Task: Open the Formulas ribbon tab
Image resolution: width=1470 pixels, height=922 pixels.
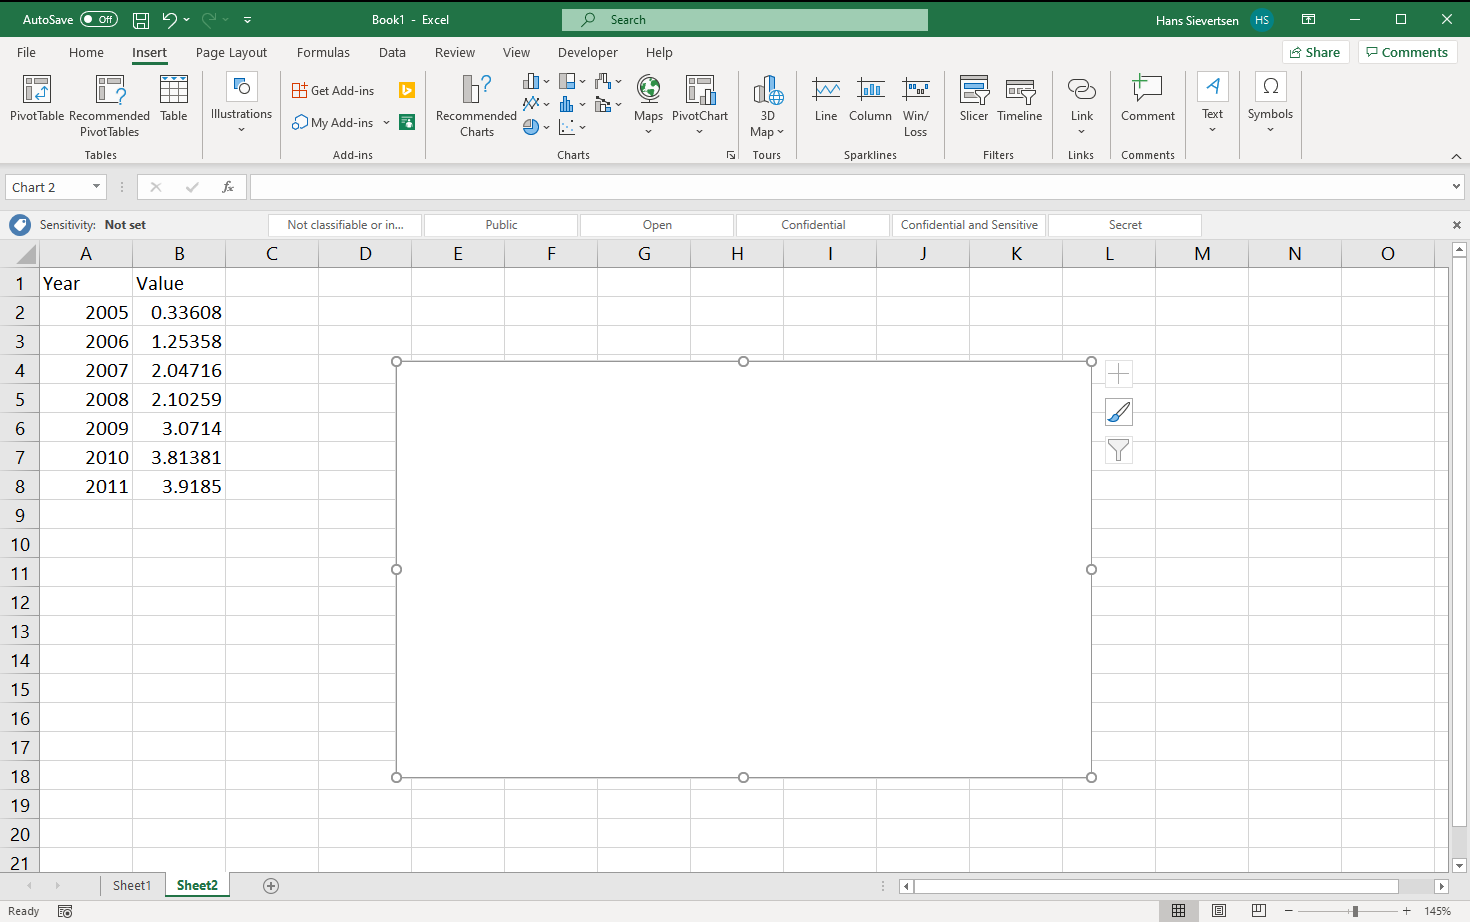Action: pos(323,53)
